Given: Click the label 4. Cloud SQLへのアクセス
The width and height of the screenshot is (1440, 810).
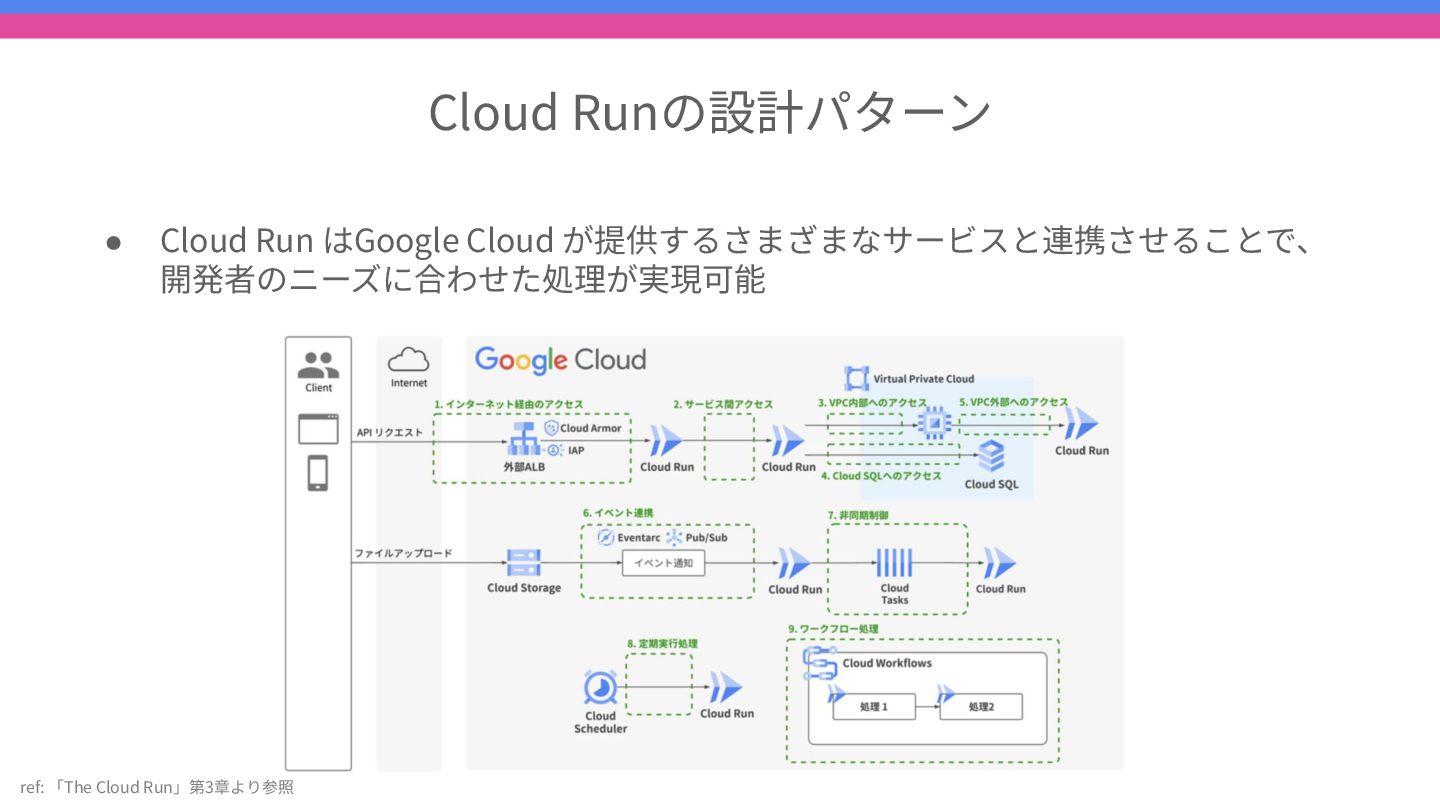Looking at the screenshot, I should tap(881, 476).
